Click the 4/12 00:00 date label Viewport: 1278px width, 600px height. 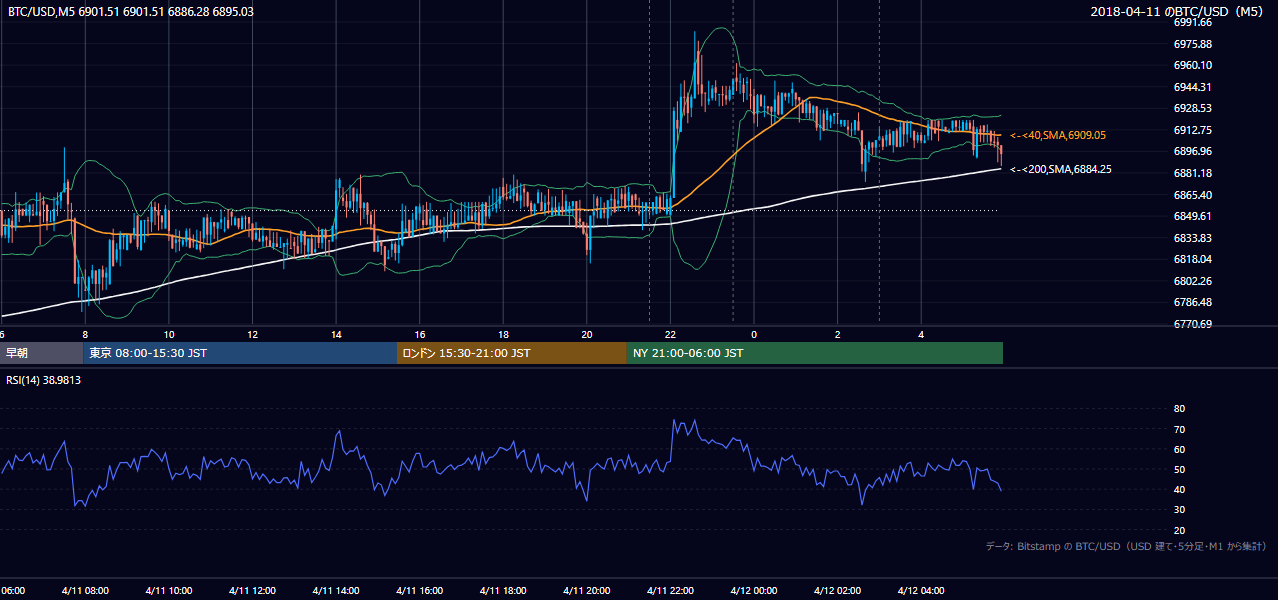[x=754, y=591]
